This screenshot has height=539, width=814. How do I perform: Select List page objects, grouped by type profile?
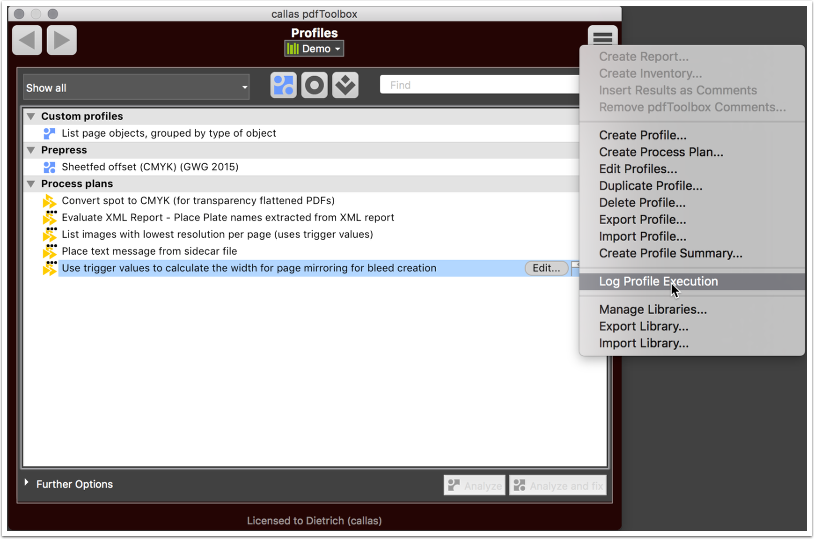coord(169,133)
